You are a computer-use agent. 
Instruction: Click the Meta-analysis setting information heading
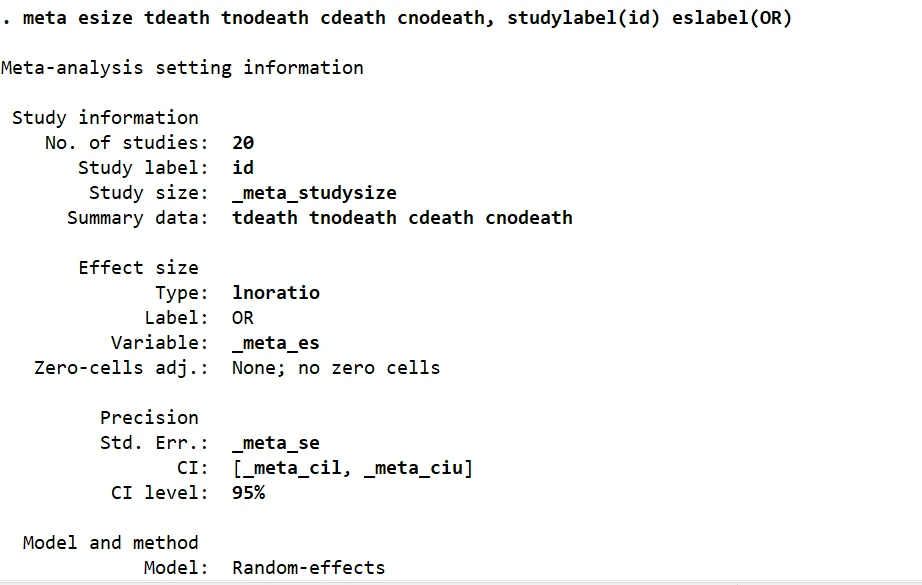coord(182,68)
